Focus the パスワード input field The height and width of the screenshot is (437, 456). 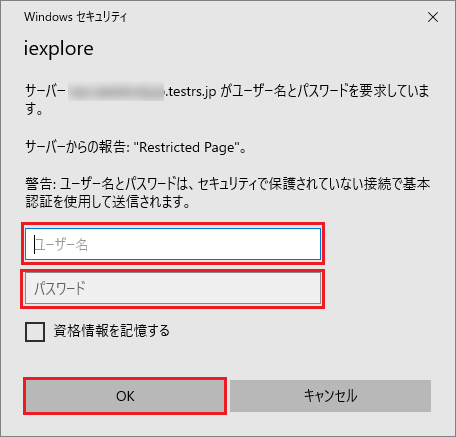[x=173, y=289]
